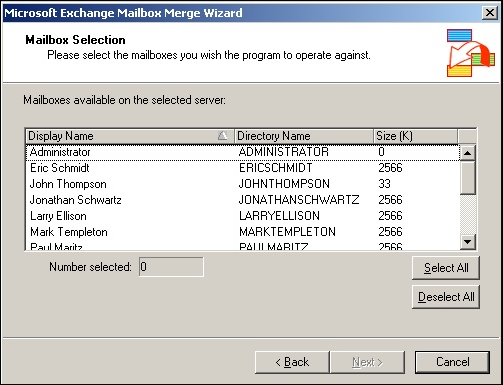This screenshot has width=503, height=385.
Task: Click the greyed-out Next button
Action: pyautogui.click(x=367, y=362)
